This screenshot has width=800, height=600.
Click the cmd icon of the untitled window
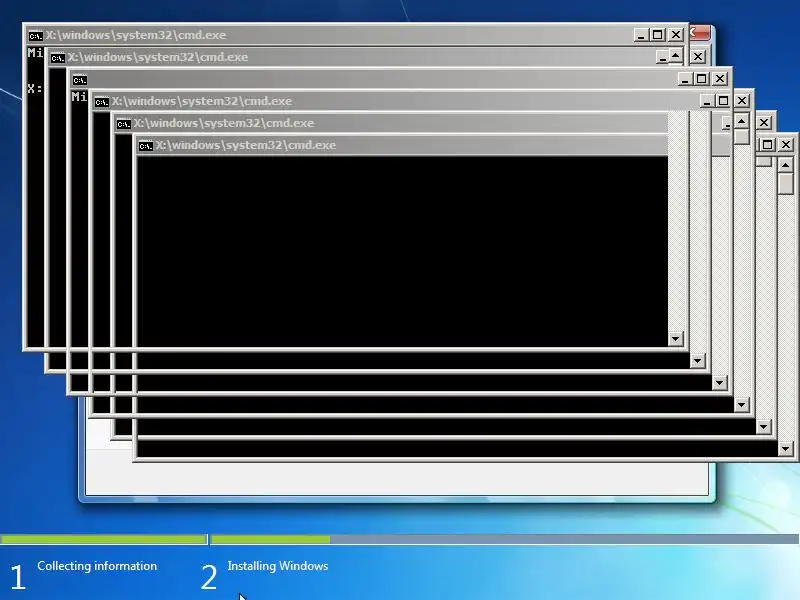[x=80, y=80]
